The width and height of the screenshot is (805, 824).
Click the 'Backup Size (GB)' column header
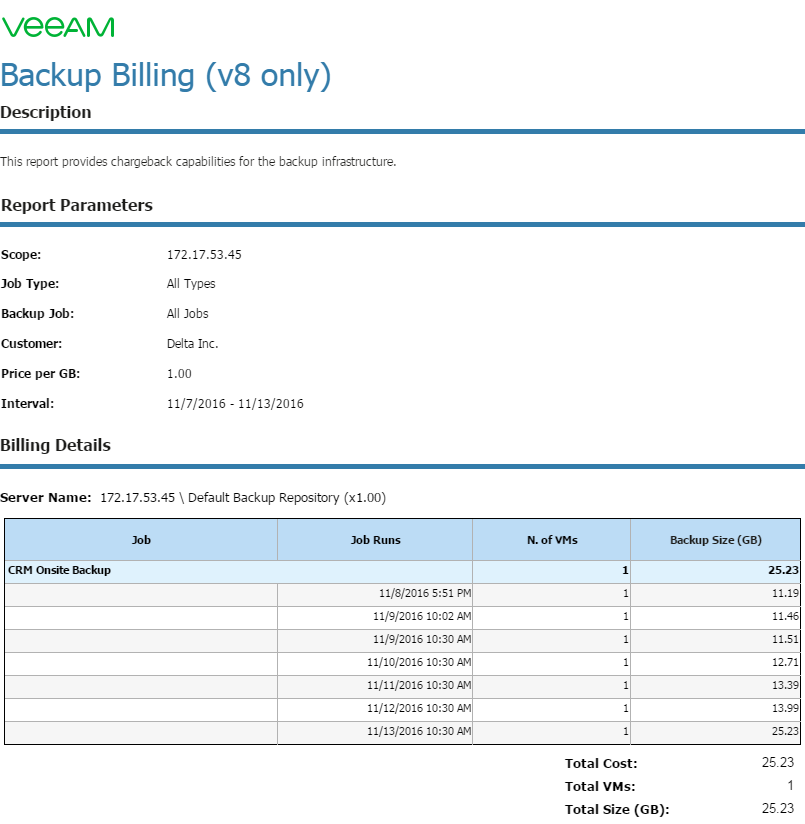[716, 540]
